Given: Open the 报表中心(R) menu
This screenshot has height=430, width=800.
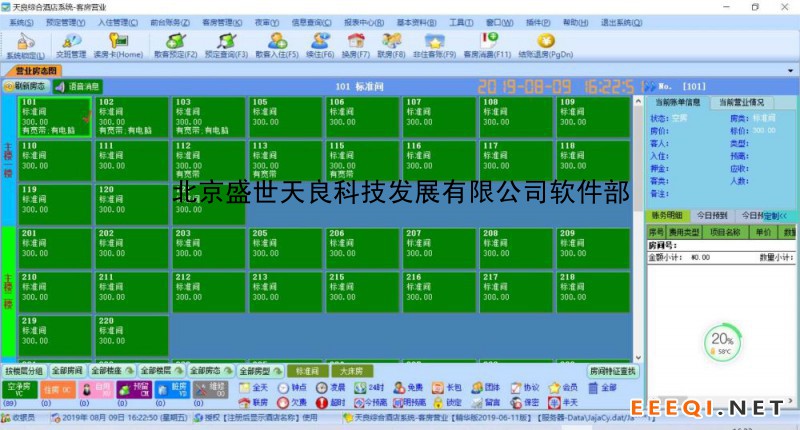Looking at the screenshot, I should pyautogui.click(x=365, y=21).
